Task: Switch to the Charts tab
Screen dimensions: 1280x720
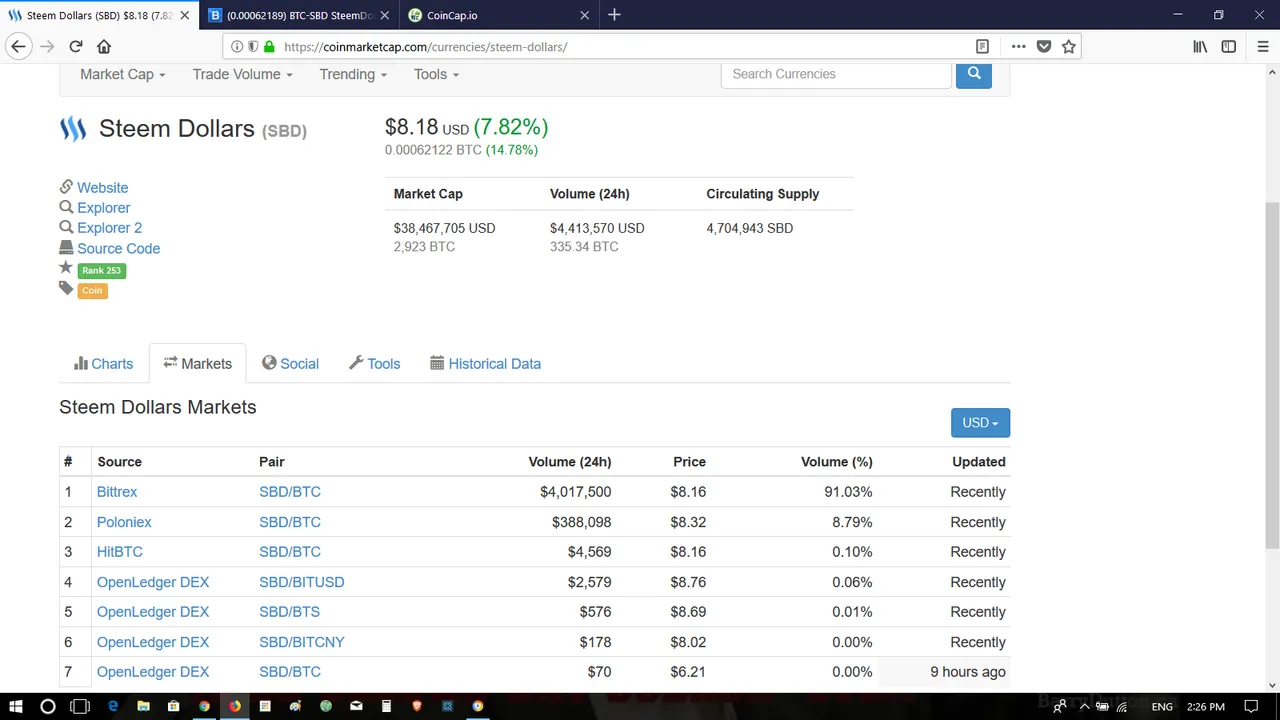Action: pos(103,364)
